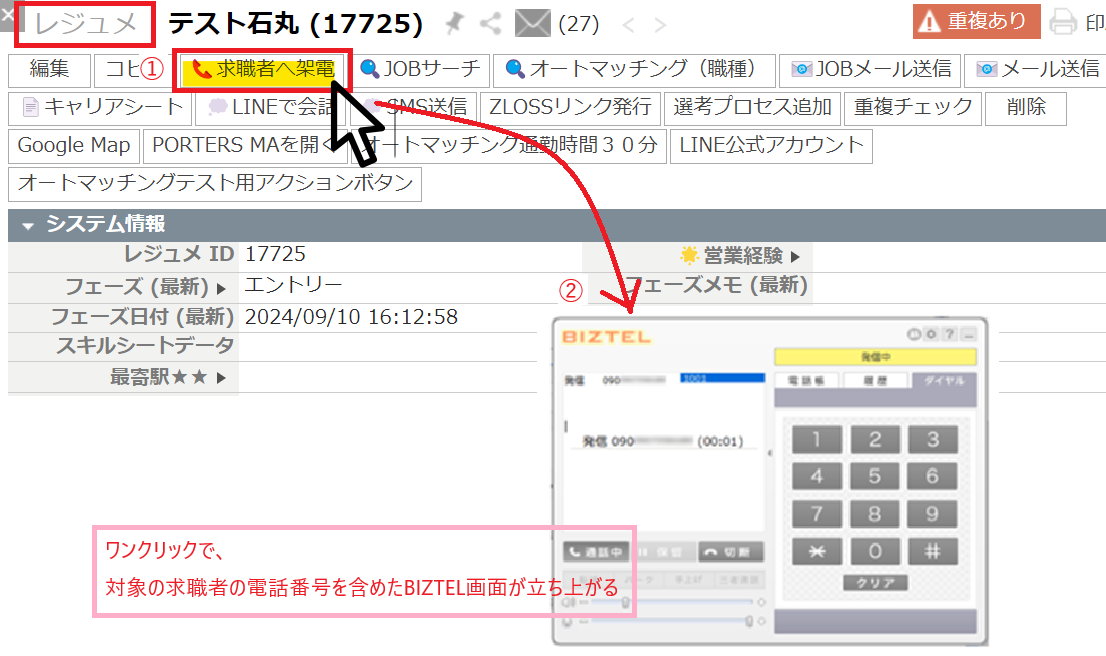Screen dimensions: 1106x656
Task: Dial digit 1 on BIZTEL keypad
Action: click(817, 439)
